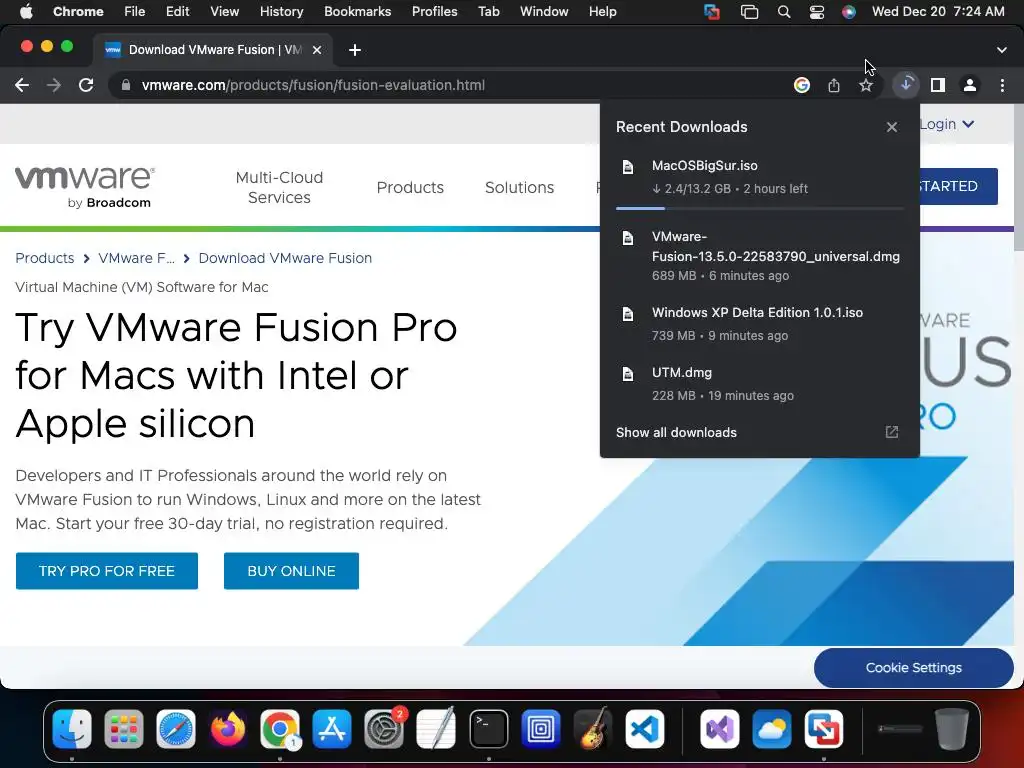Open Control Center in menu bar
This screenshot has height=768, width=1024.
(816, 12)
